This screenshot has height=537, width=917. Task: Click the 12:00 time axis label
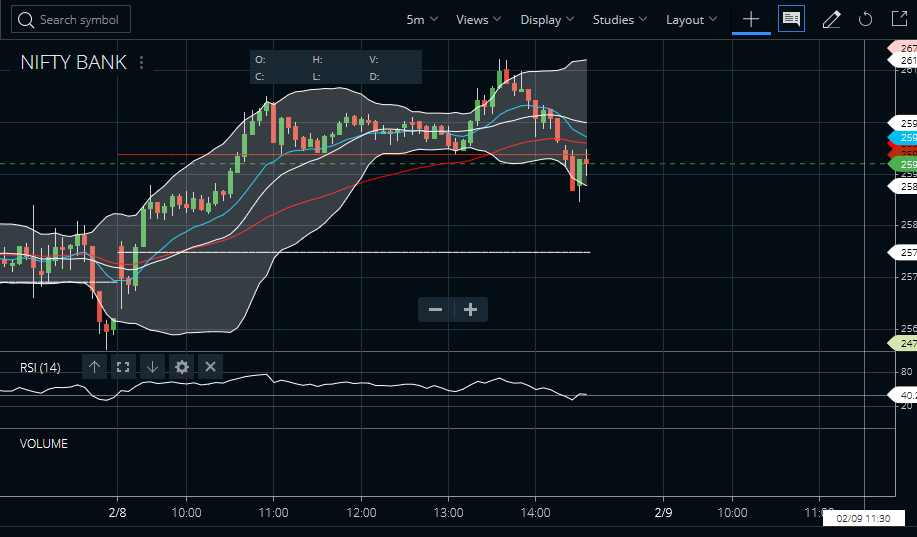coord(361,512)
